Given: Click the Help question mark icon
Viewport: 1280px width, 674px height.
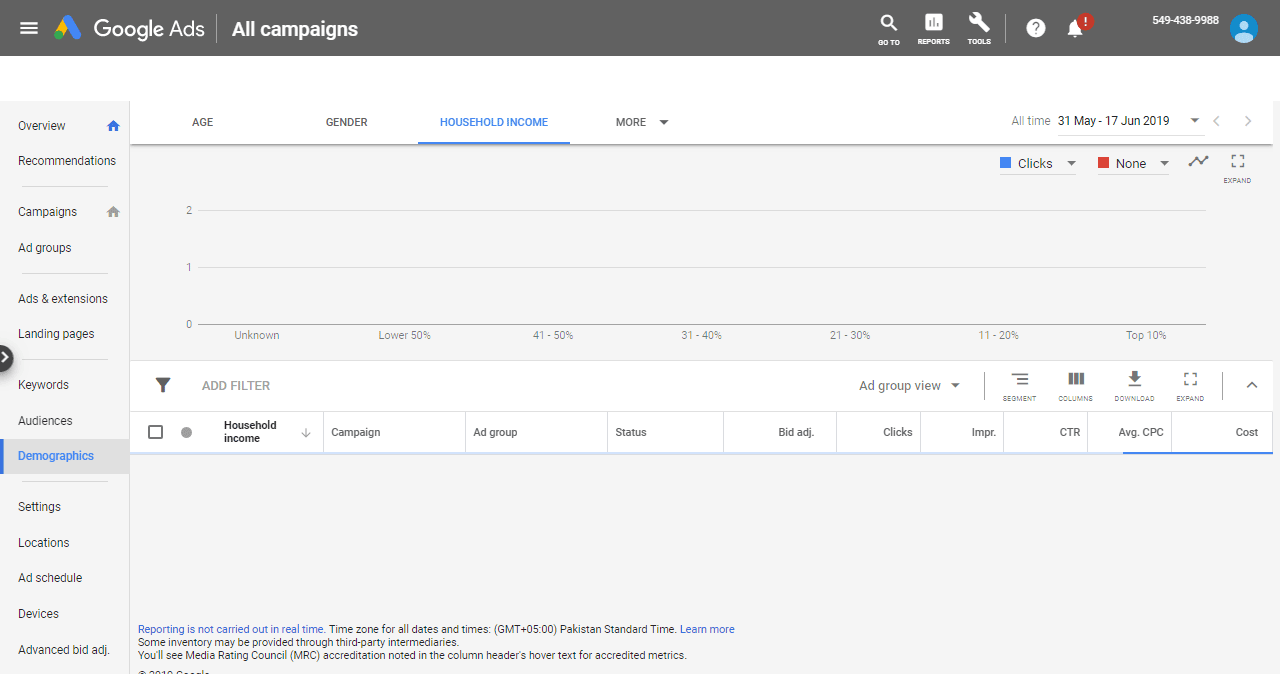Looking at the screenshot, I should click(x=1036, y=28).
